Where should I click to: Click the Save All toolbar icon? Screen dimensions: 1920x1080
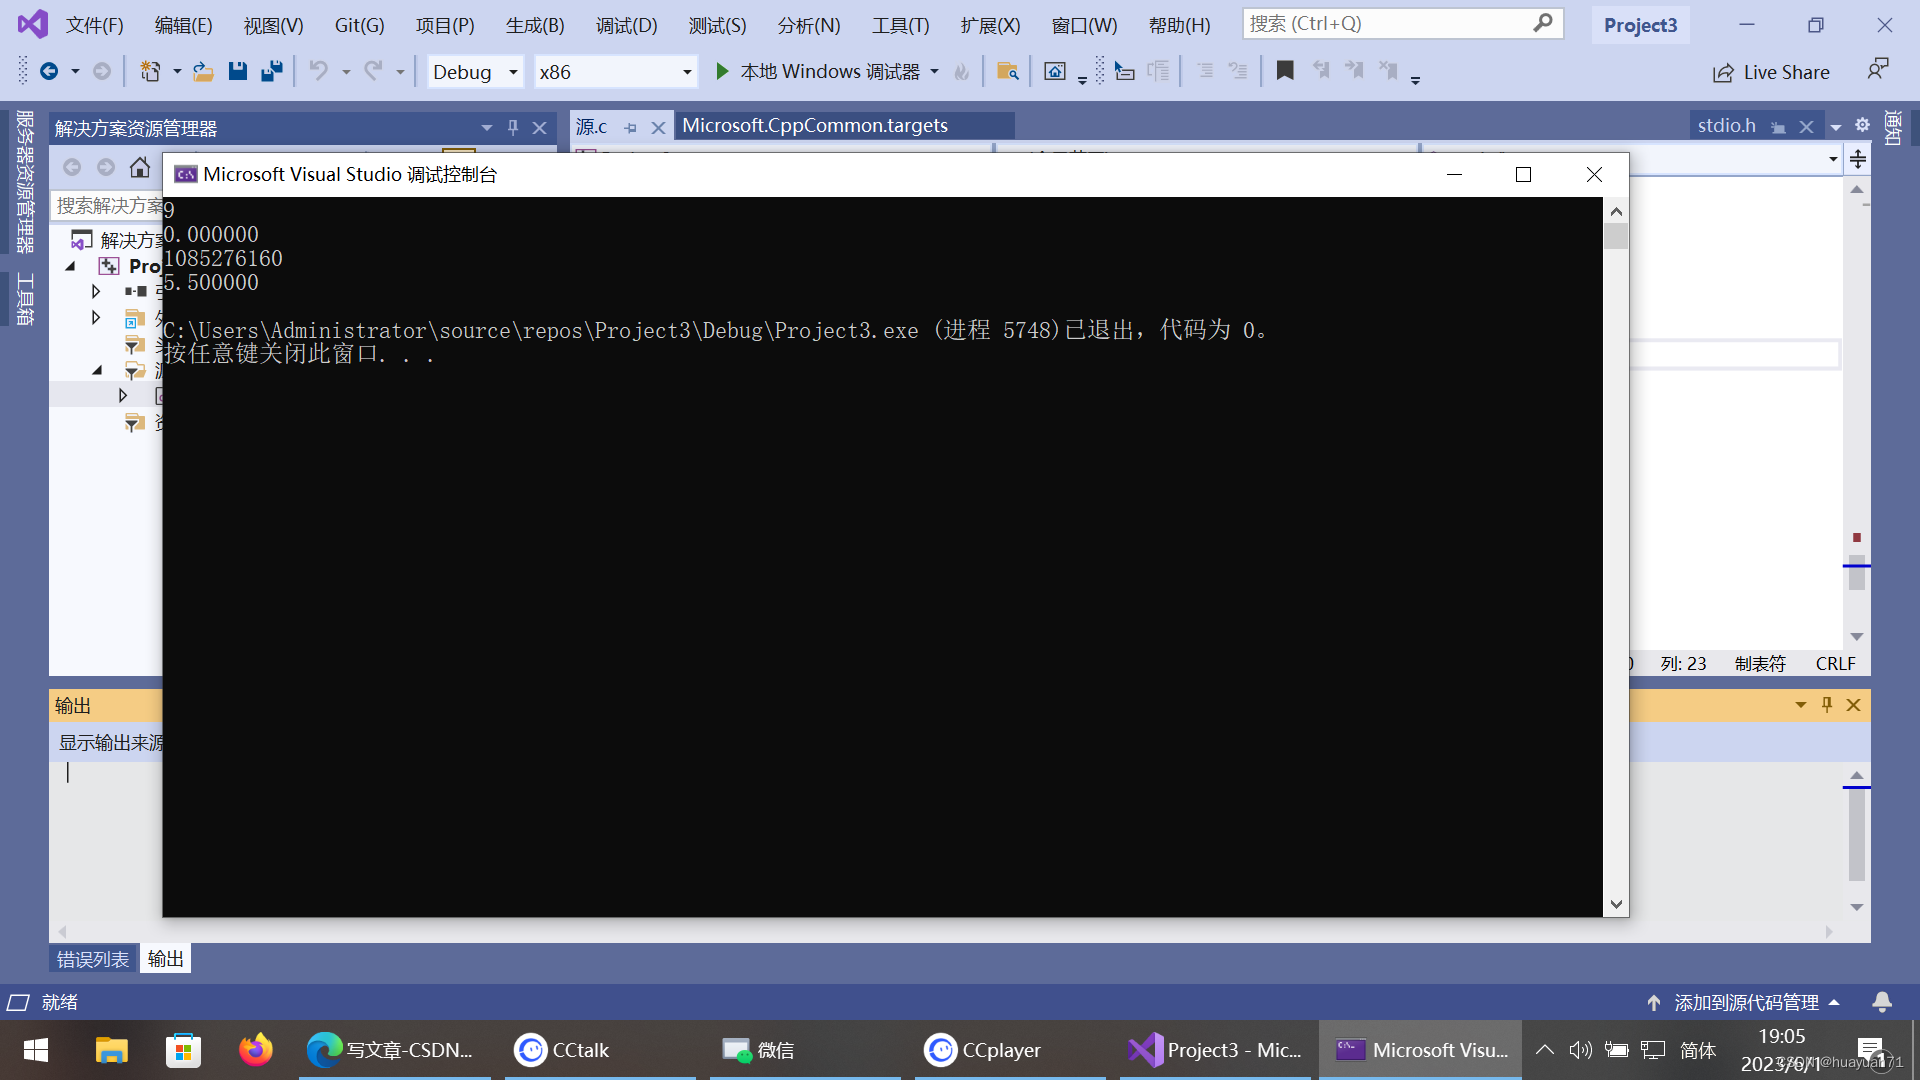[x=271, y=71]
